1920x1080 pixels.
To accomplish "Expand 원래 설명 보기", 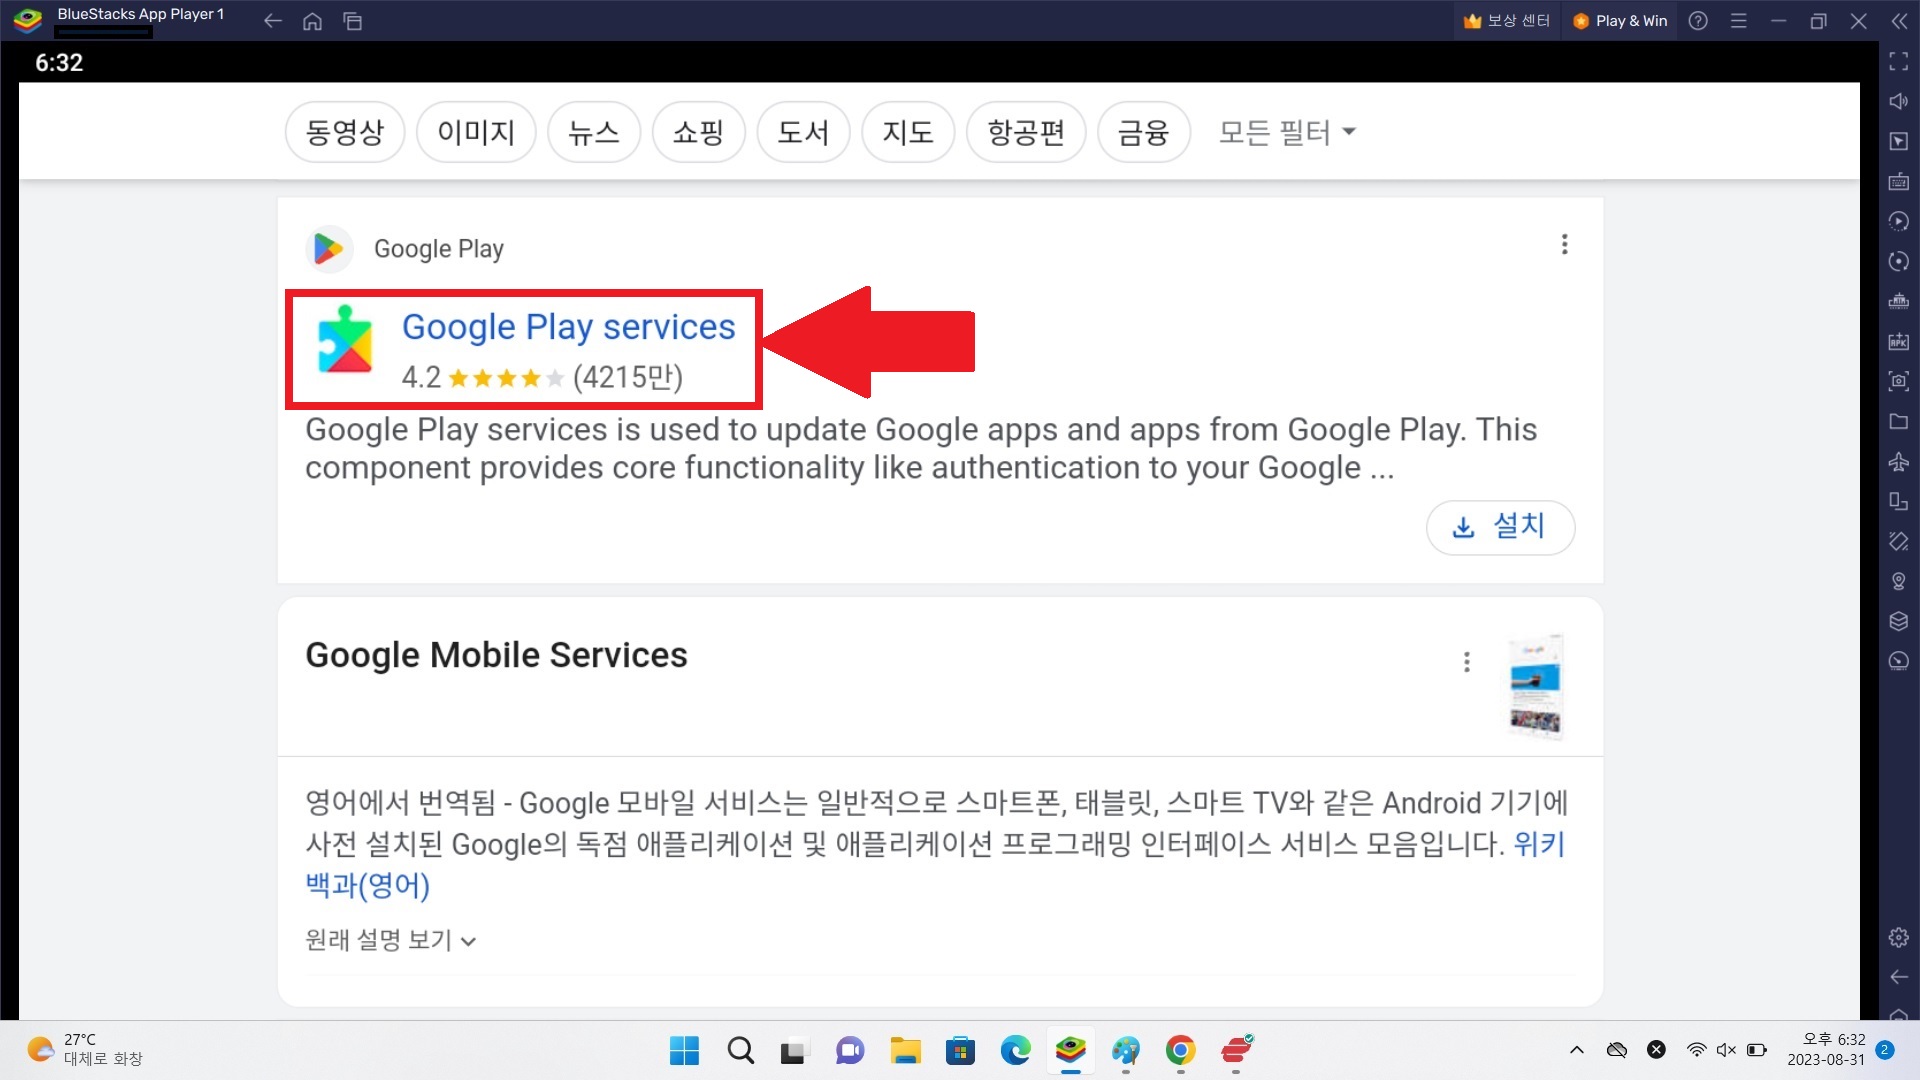I will 391,940.
